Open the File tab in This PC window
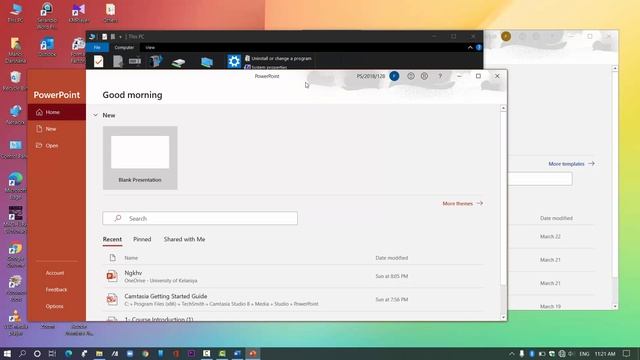 pyautogui.click(x=97, y=47)
